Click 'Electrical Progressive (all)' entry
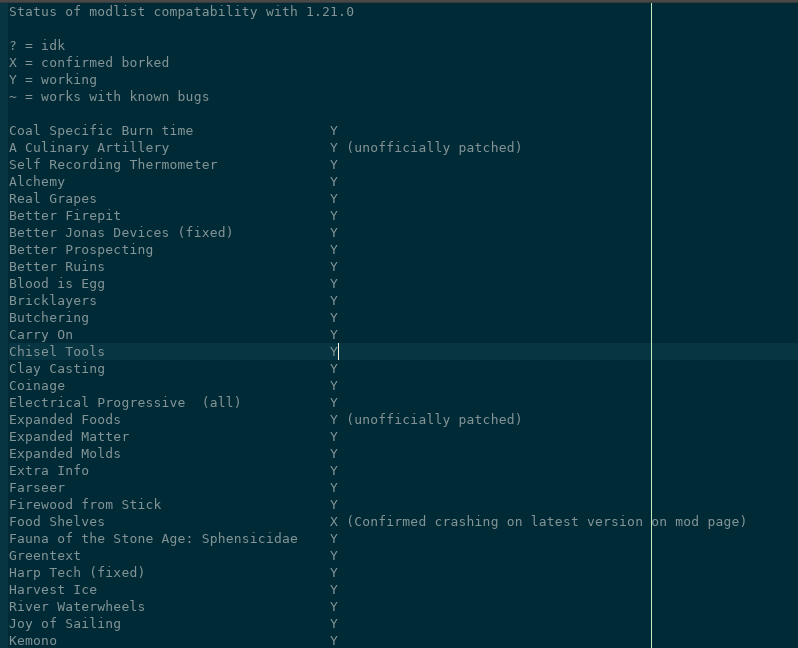The image size is (798, 648). click(125, 403)
